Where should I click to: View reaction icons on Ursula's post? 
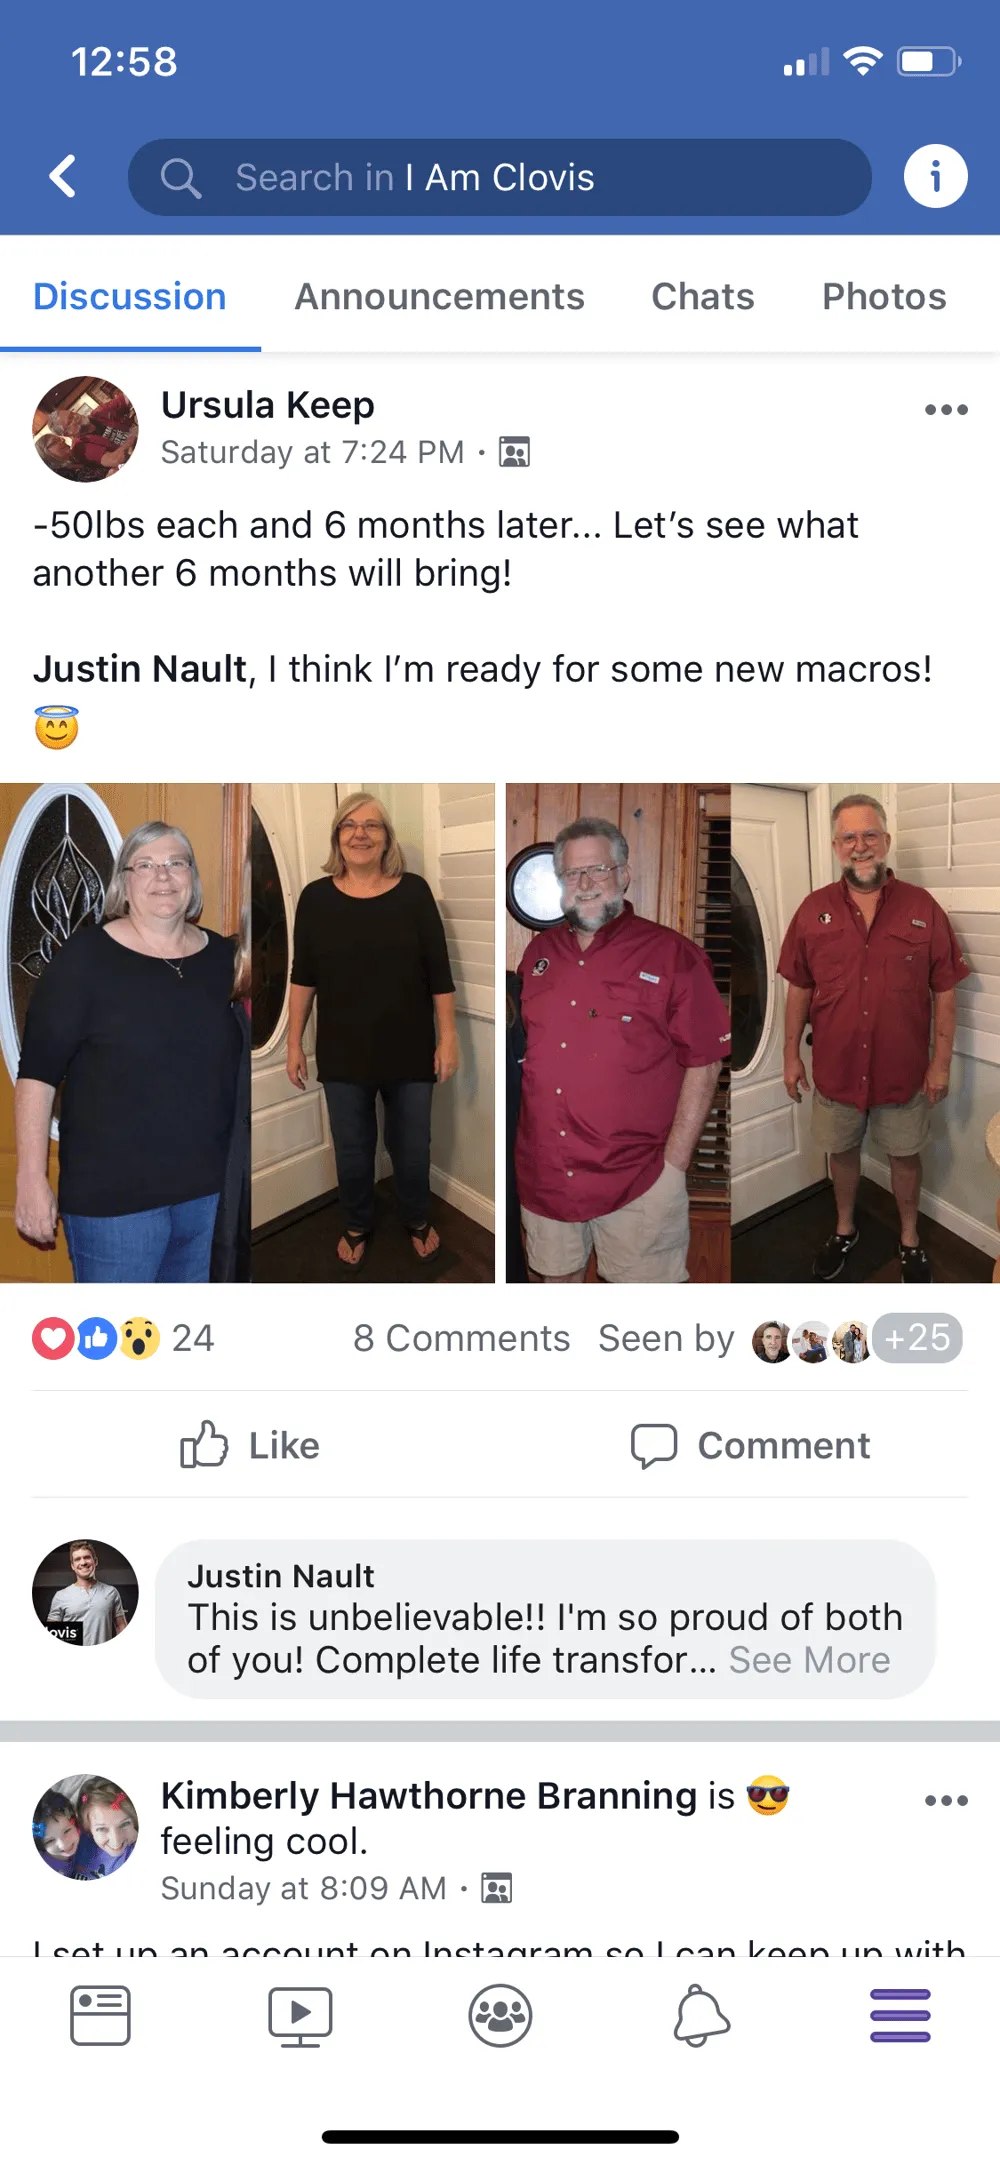point(96,1338)
